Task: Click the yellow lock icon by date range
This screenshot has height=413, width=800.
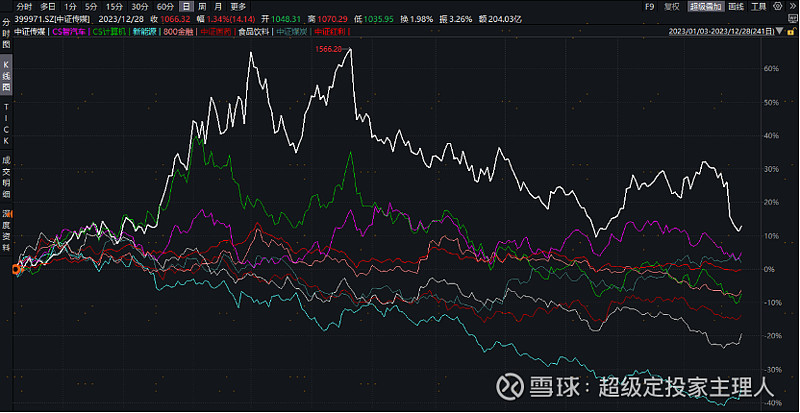Action: pyautogui.click(x=792, y=31)
